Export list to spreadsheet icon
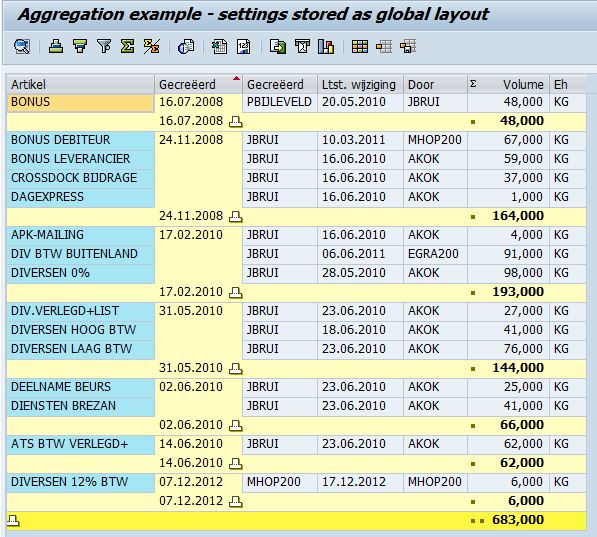The width and height of the screenshot is (597, 537). pos(219,47)
